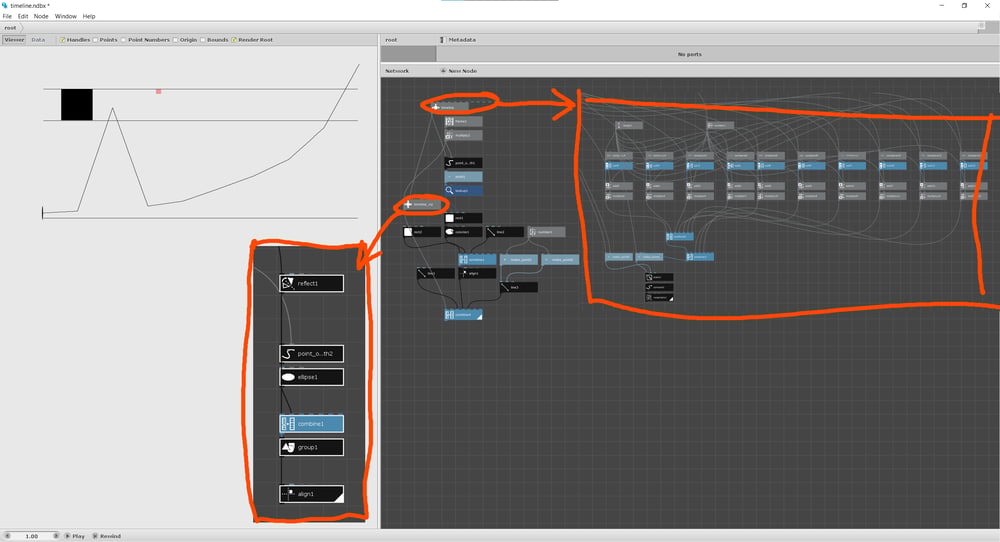The width and height of the screenshot is (1000, 542).
Task: Select the circled timeline_cry node
Action: [422, 204]
